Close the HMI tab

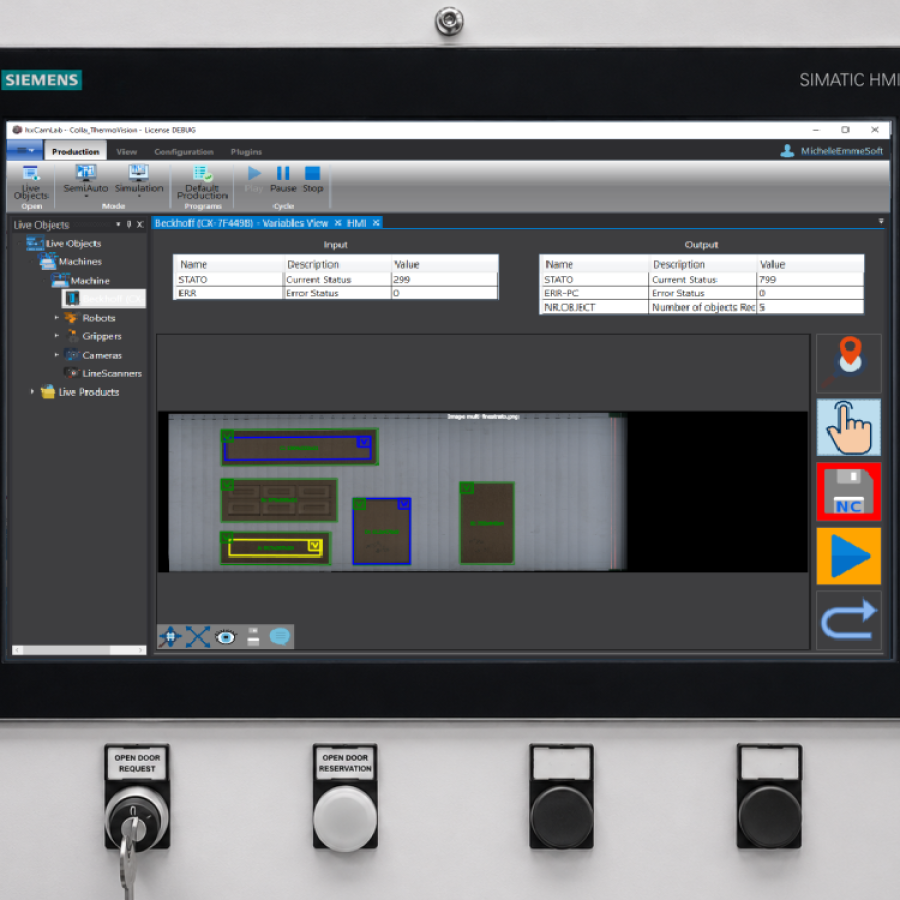click(376, 223)
